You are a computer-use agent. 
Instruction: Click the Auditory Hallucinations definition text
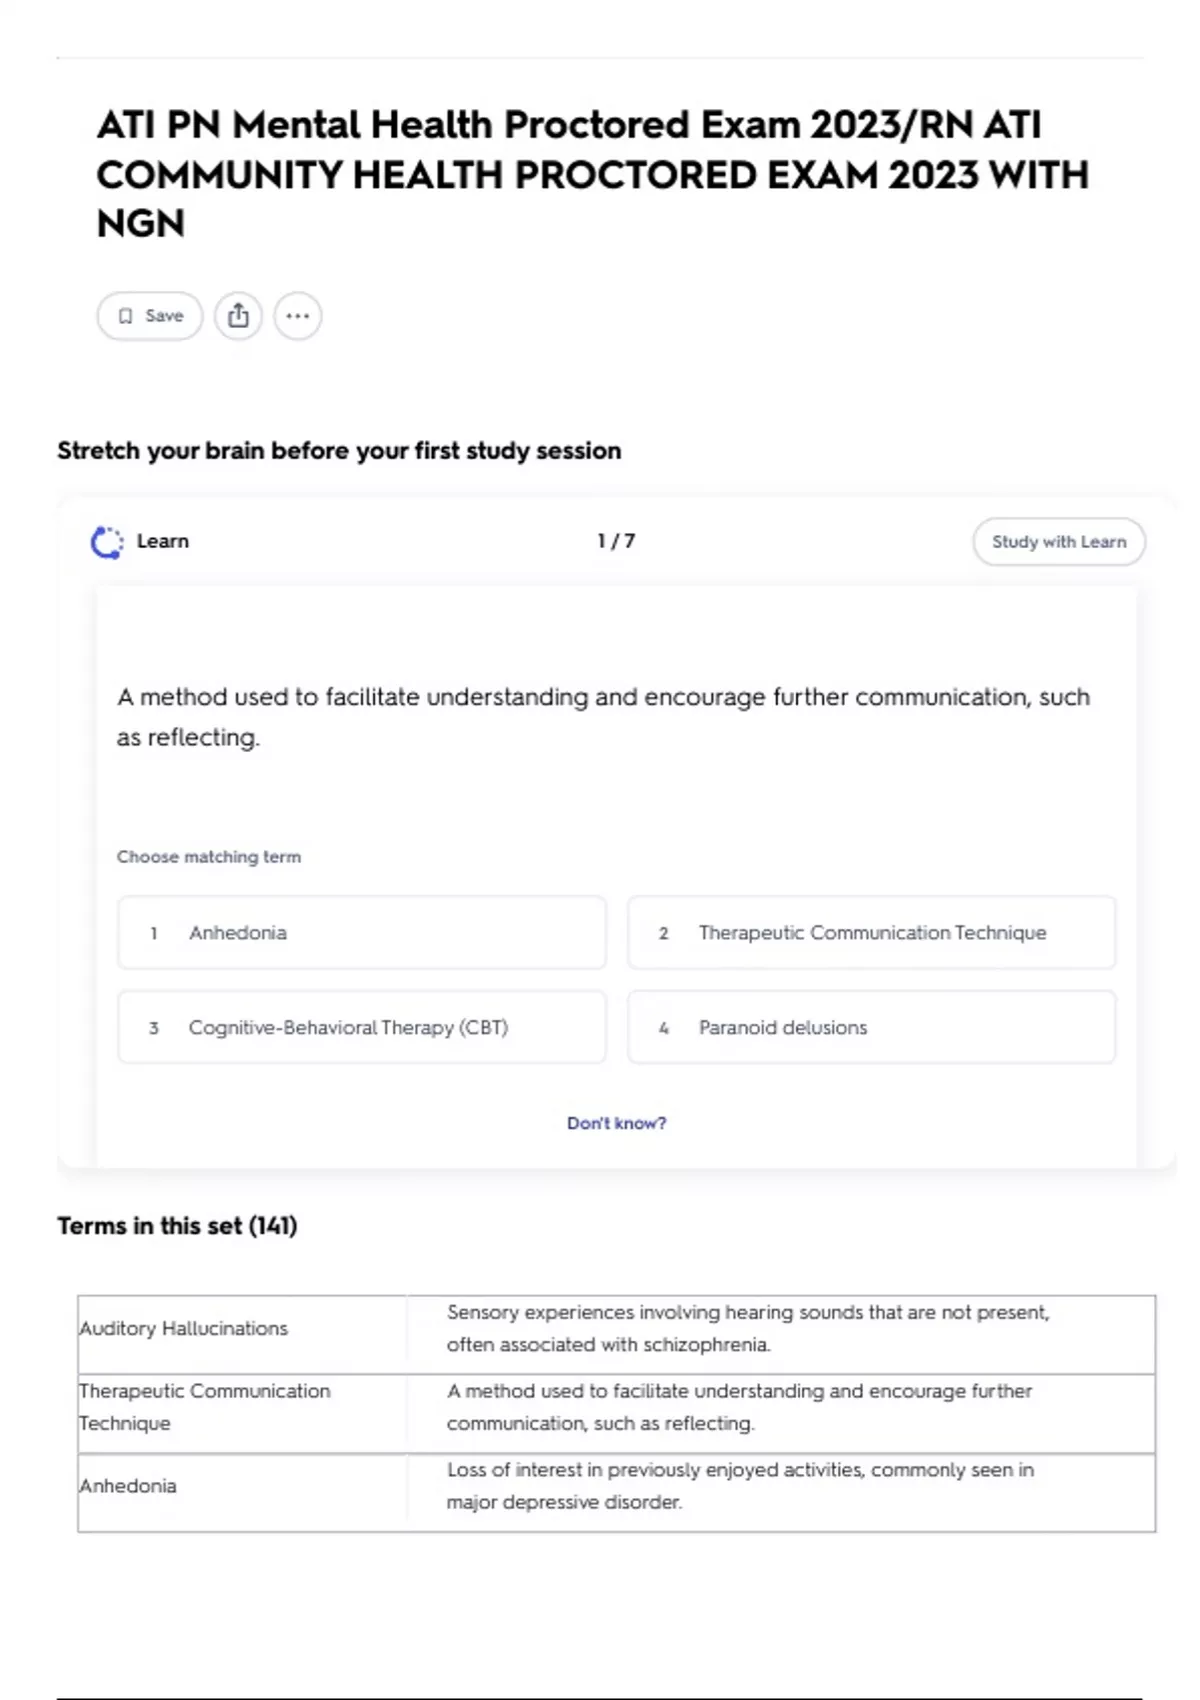coord(748,1328)
